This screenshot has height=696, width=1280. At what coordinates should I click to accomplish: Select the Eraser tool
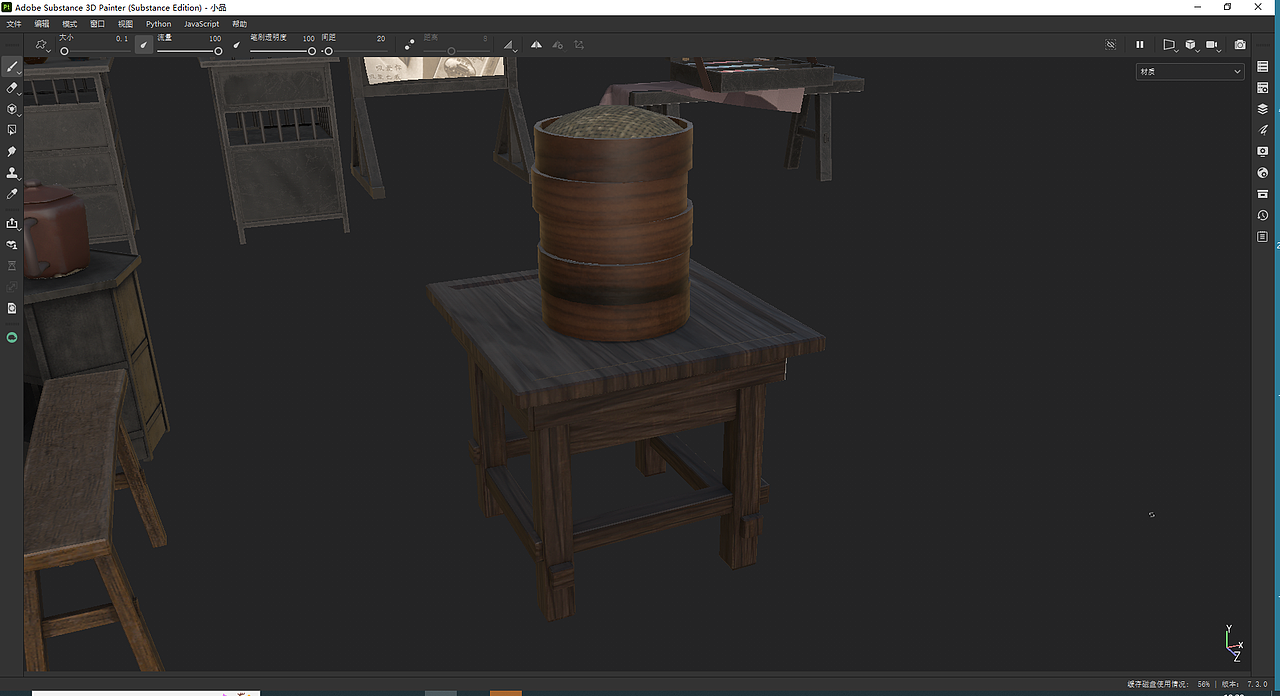pos(12,88)
